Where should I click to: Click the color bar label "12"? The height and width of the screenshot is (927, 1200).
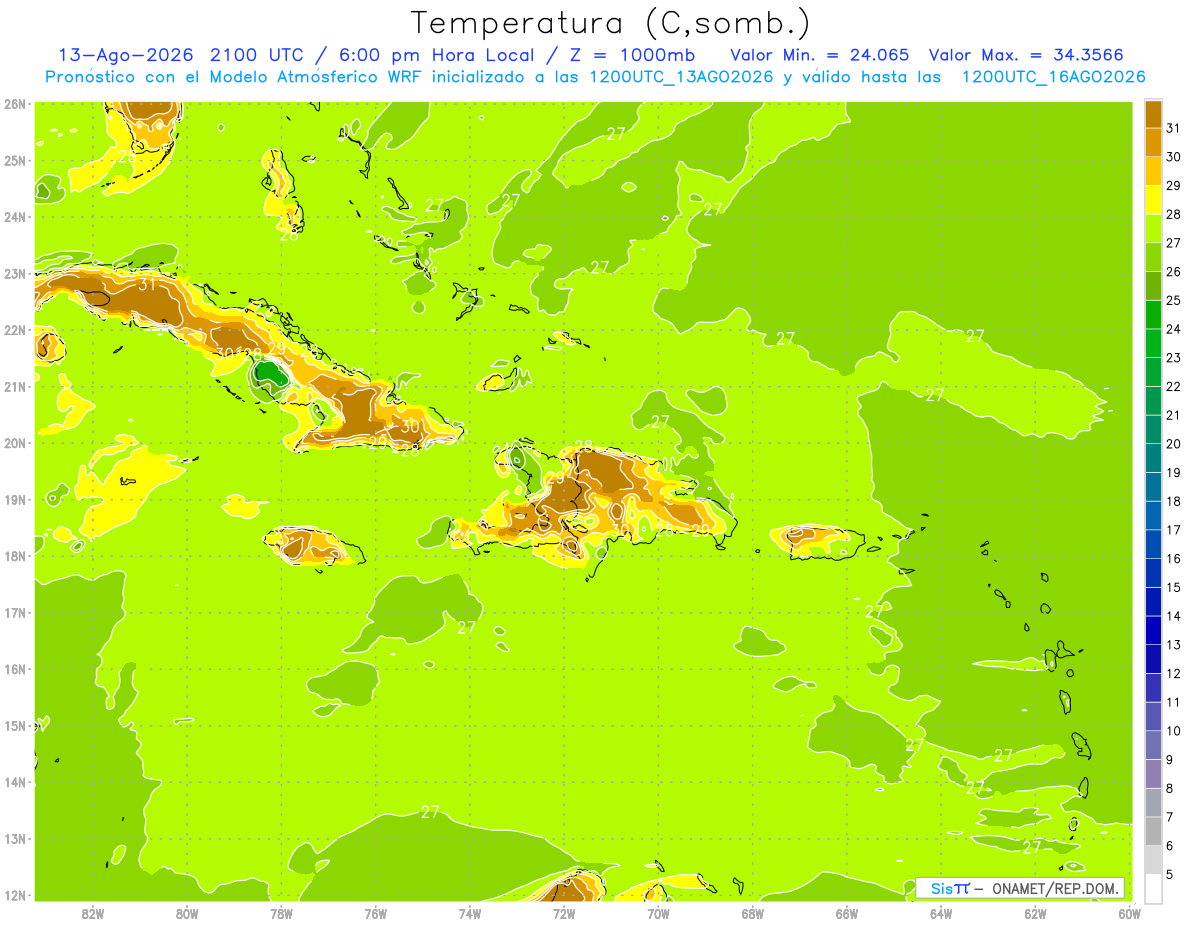(x=1173, y=674)
